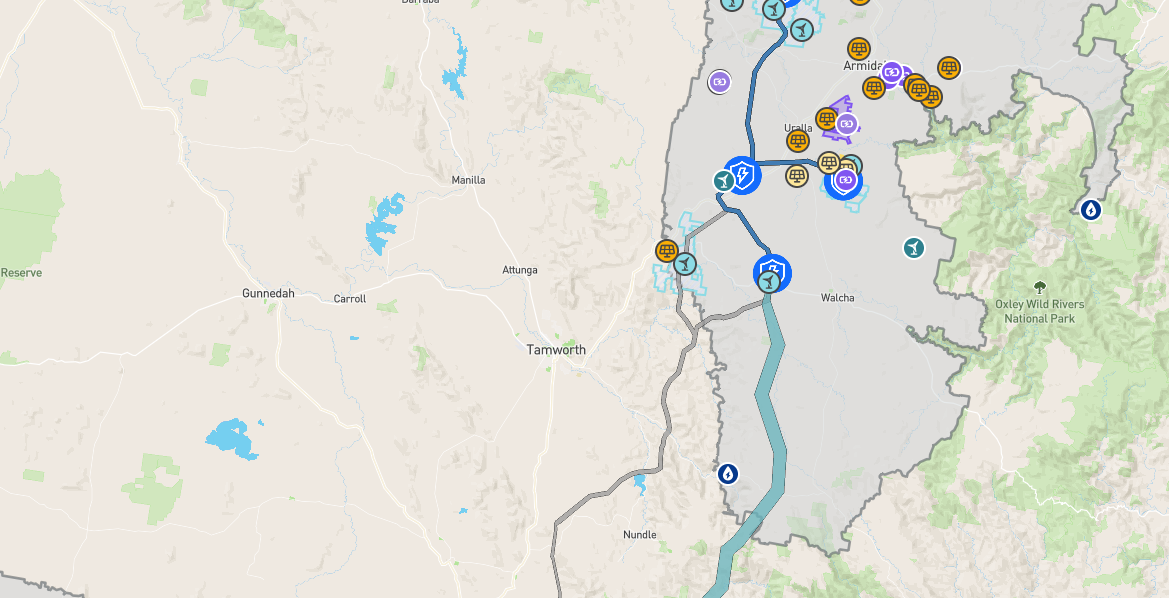Image resolution: width=1169 pixels, height=598 pixels.
Task: Select the water drop marker near Oxley Wild Rivers
Action: (1091, 210)
